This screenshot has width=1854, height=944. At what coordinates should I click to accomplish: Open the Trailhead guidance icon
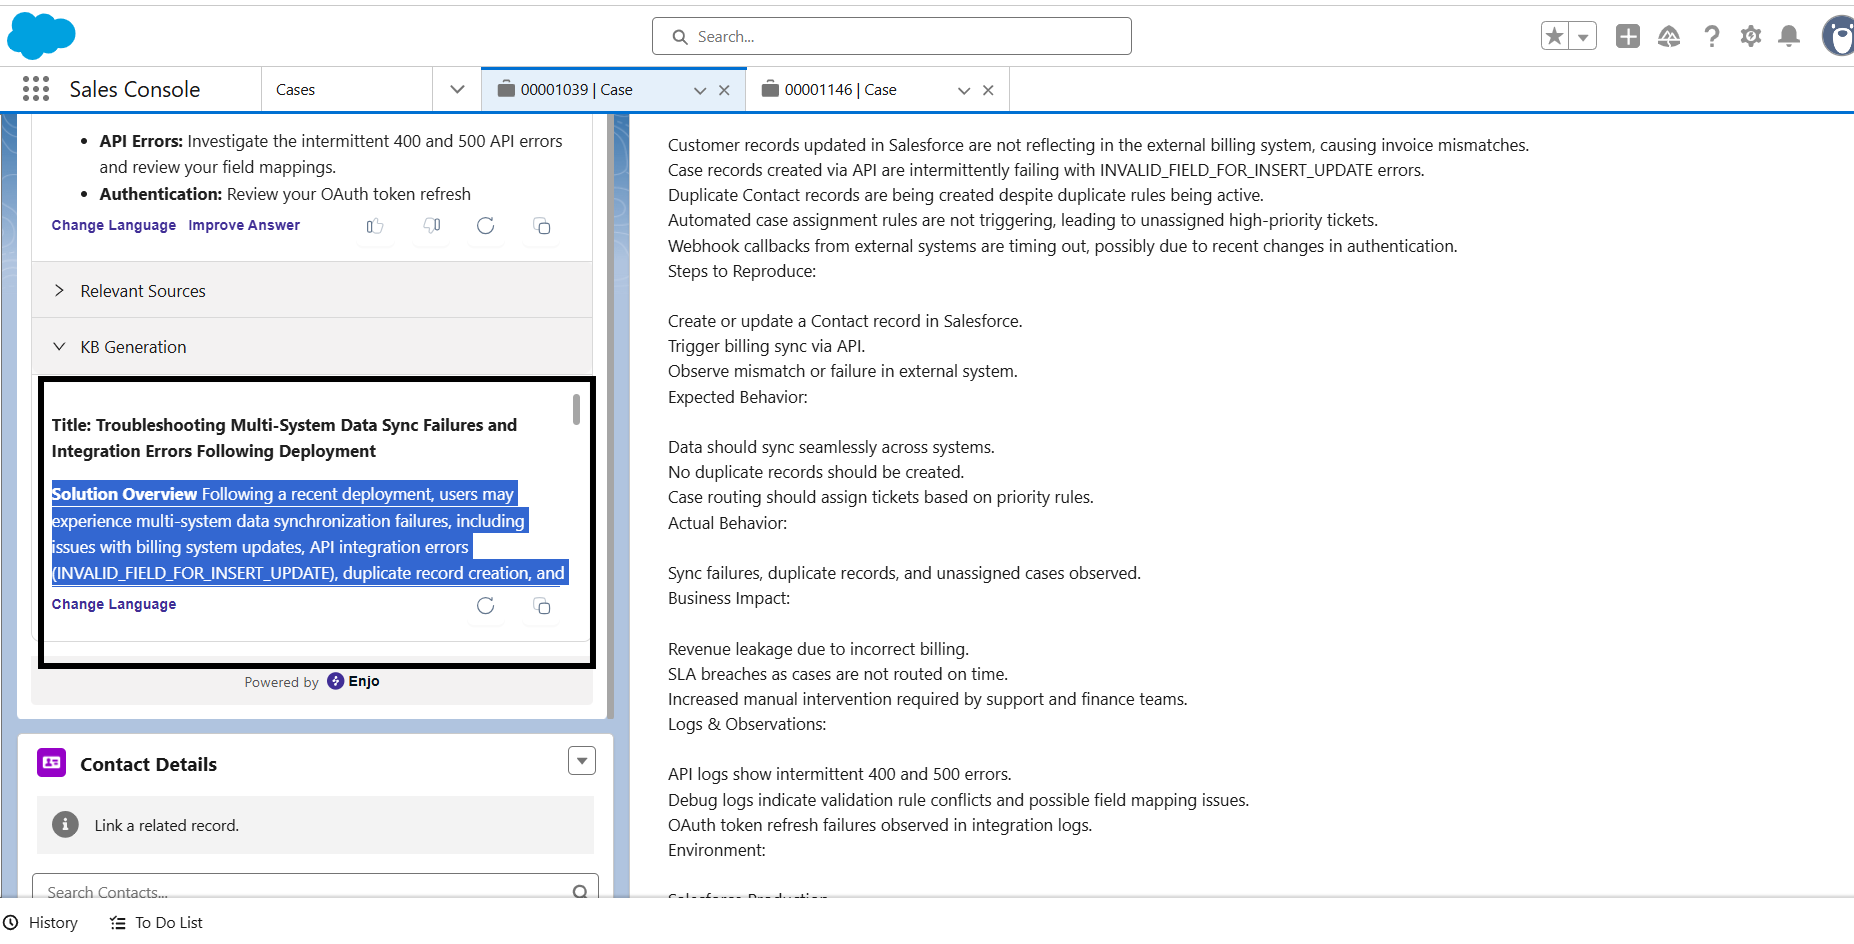[x=1669, y=36]
